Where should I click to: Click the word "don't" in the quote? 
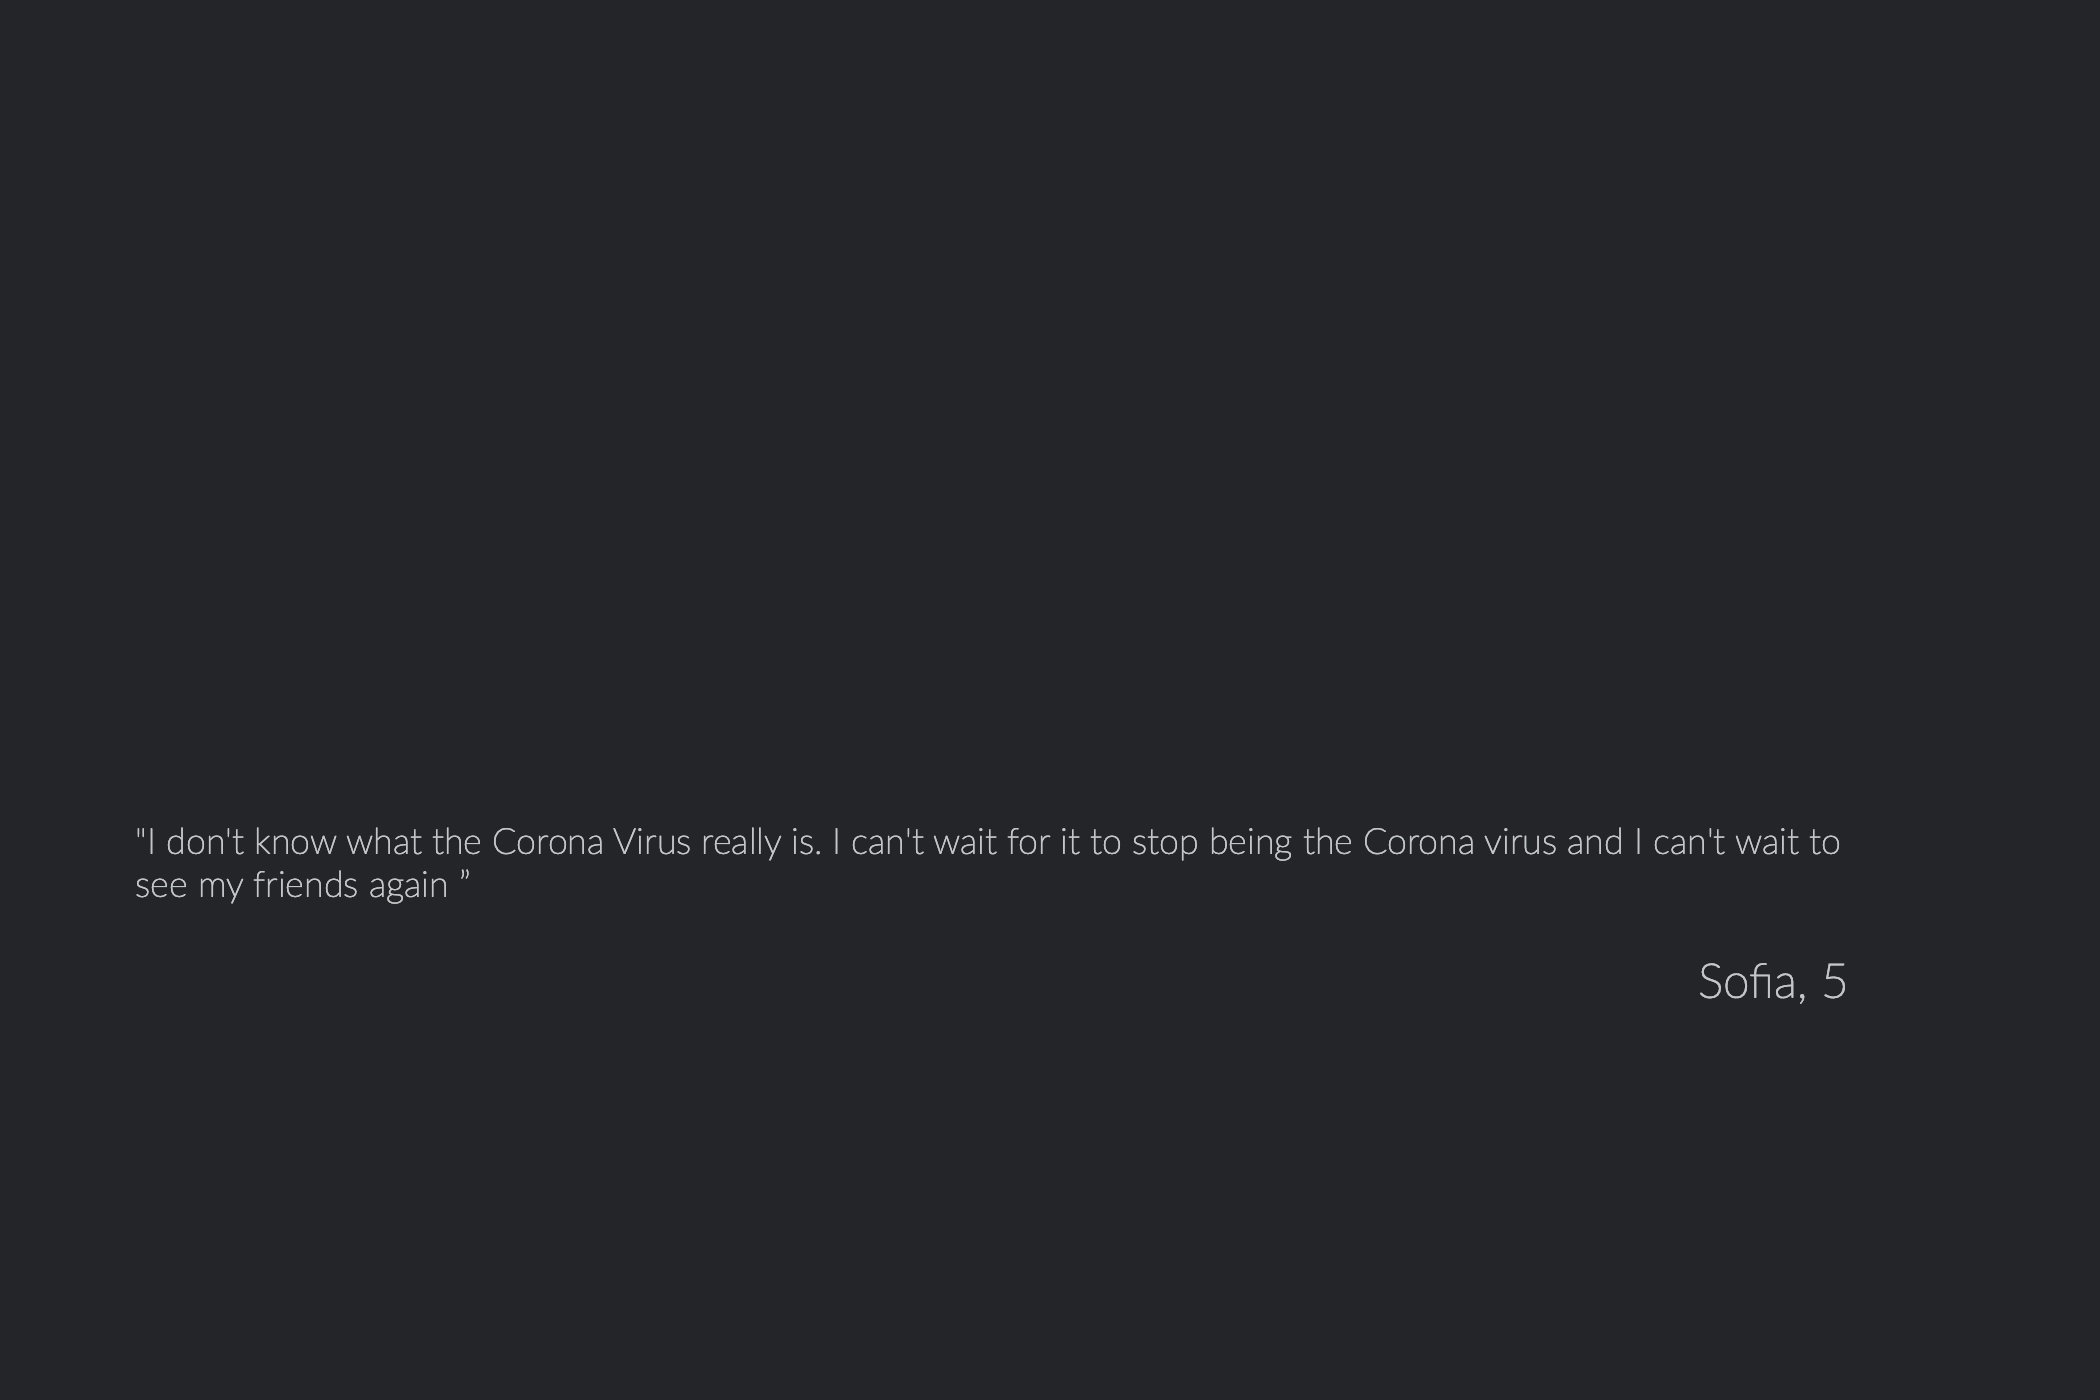click(x=205, y=842)
